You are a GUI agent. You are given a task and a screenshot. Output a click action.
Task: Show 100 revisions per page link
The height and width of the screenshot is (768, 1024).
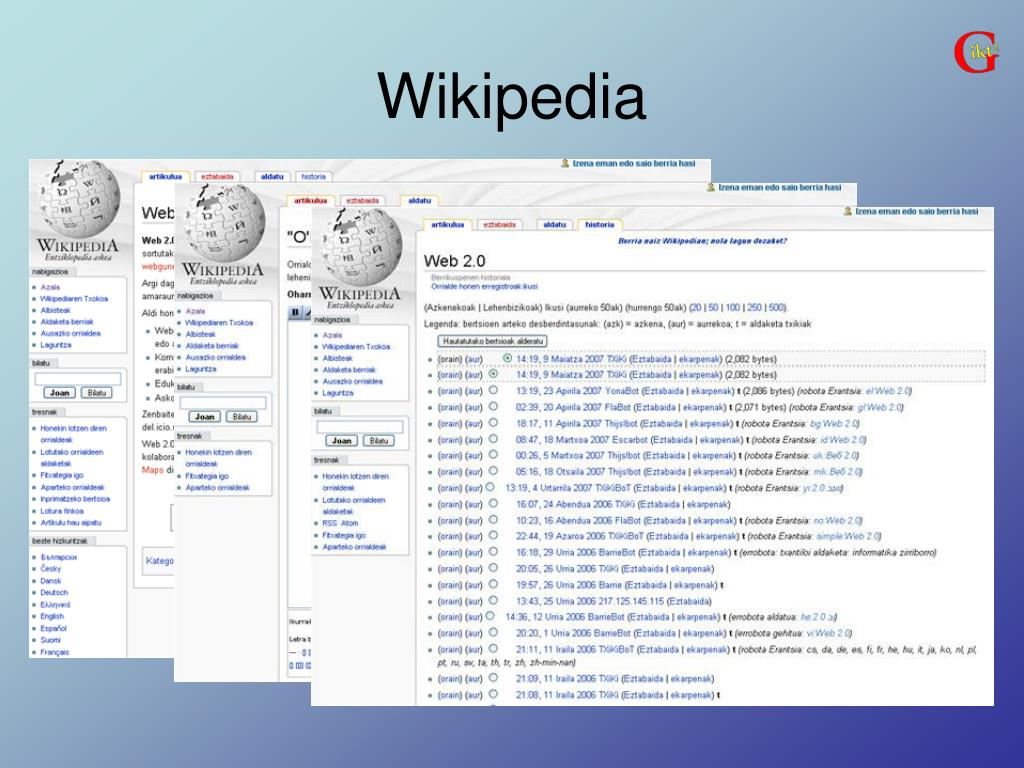(x=733, y=308)
